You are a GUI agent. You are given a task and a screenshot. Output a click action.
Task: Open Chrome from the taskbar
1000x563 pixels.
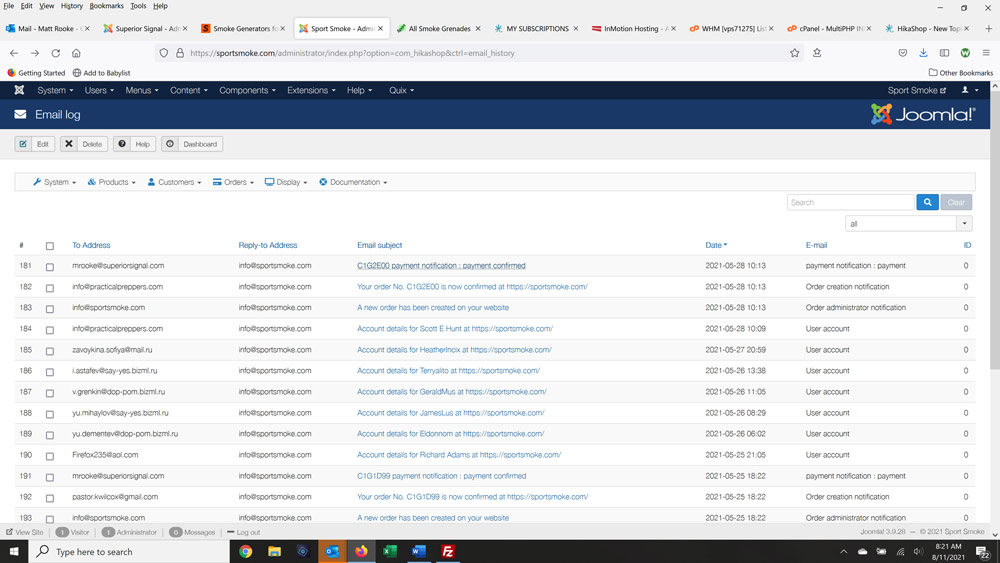coord(246,552)
